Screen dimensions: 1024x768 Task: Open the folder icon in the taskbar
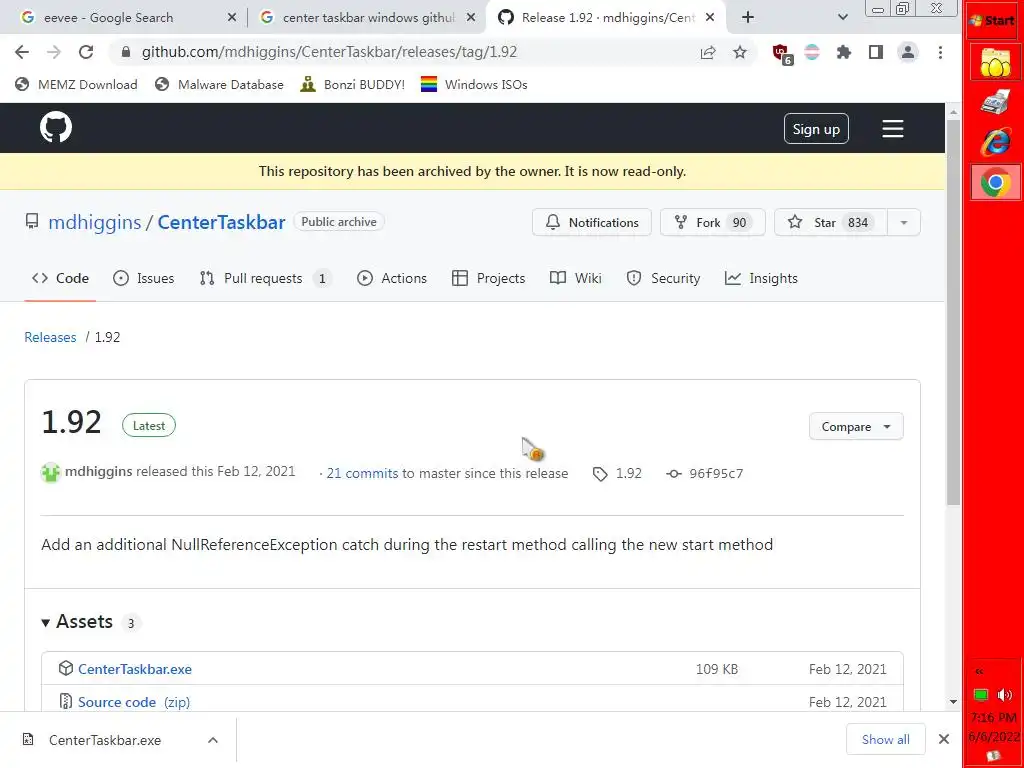[995, 63]
